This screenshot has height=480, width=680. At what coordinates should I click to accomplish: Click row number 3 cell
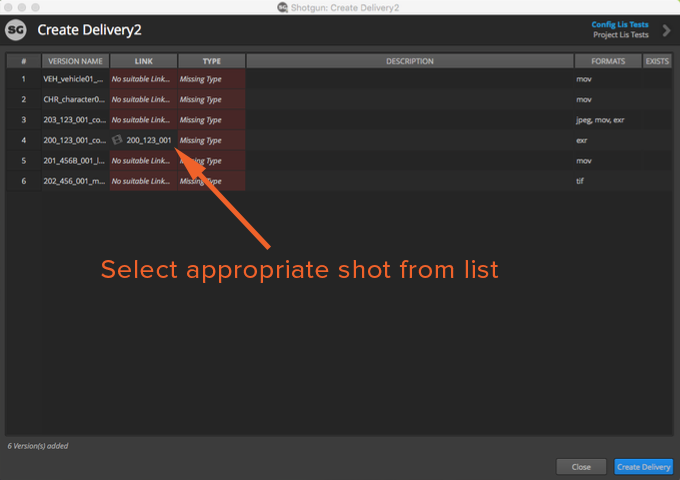[x=24, y=120]
